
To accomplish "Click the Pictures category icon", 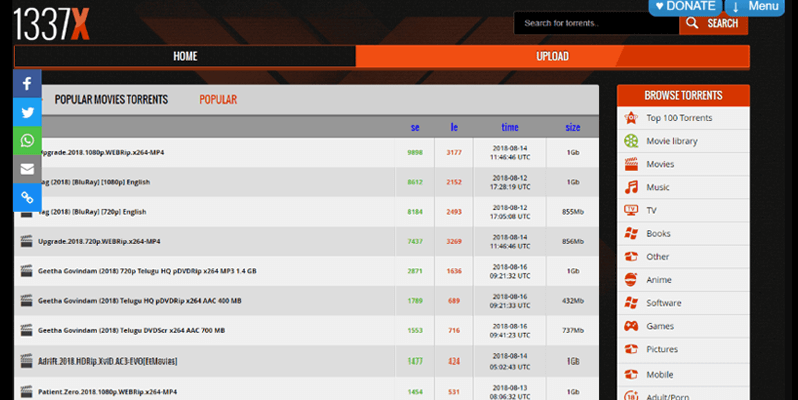I will click(631, 349).
